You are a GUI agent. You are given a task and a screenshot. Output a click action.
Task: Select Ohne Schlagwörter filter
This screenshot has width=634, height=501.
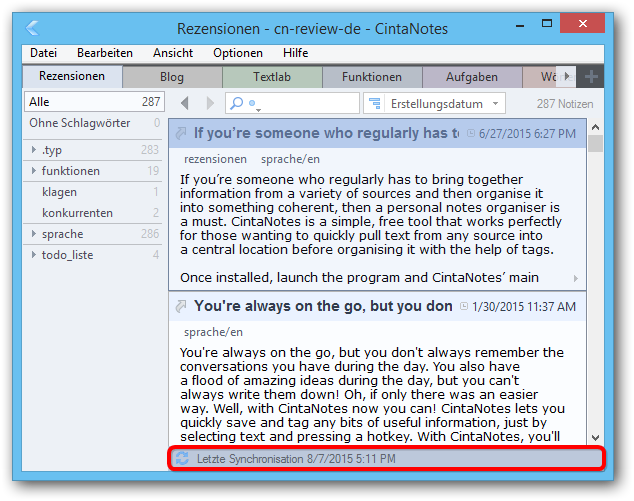coord(94,123)
